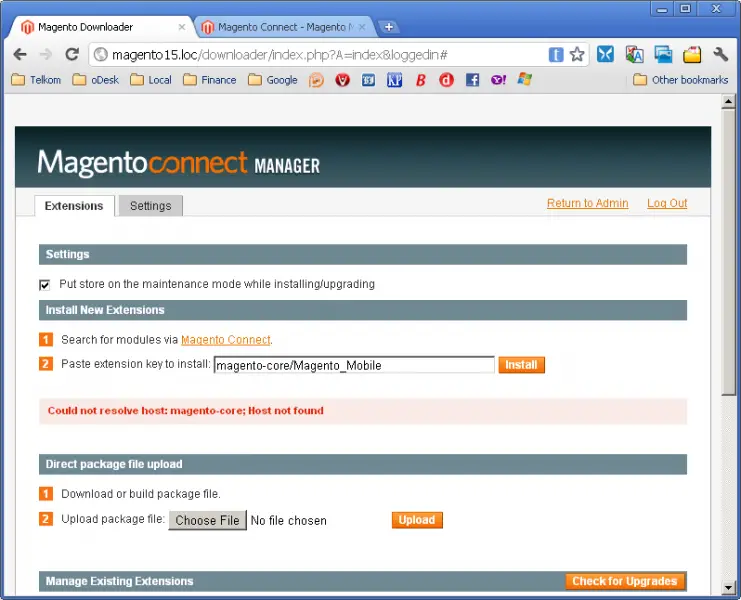The height and width of the screenshot is (600, 741).
Task: Open the Settings tab
Action: tap(151, 206)
